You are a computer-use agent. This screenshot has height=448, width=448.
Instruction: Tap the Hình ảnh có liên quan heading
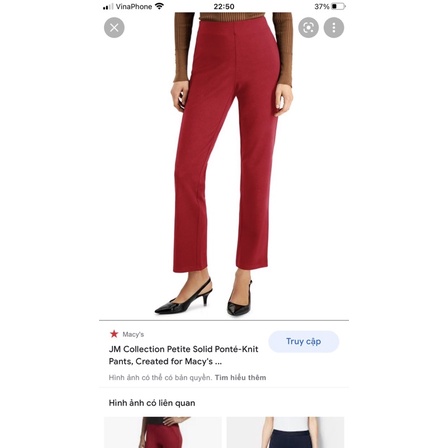click(x=152, y=403)
